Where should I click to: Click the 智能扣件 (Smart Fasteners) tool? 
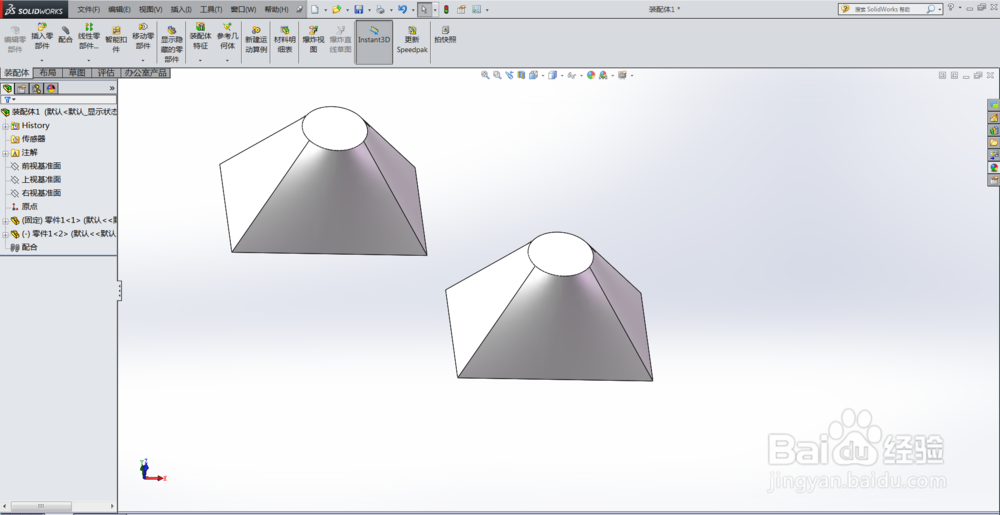point(116,40)
